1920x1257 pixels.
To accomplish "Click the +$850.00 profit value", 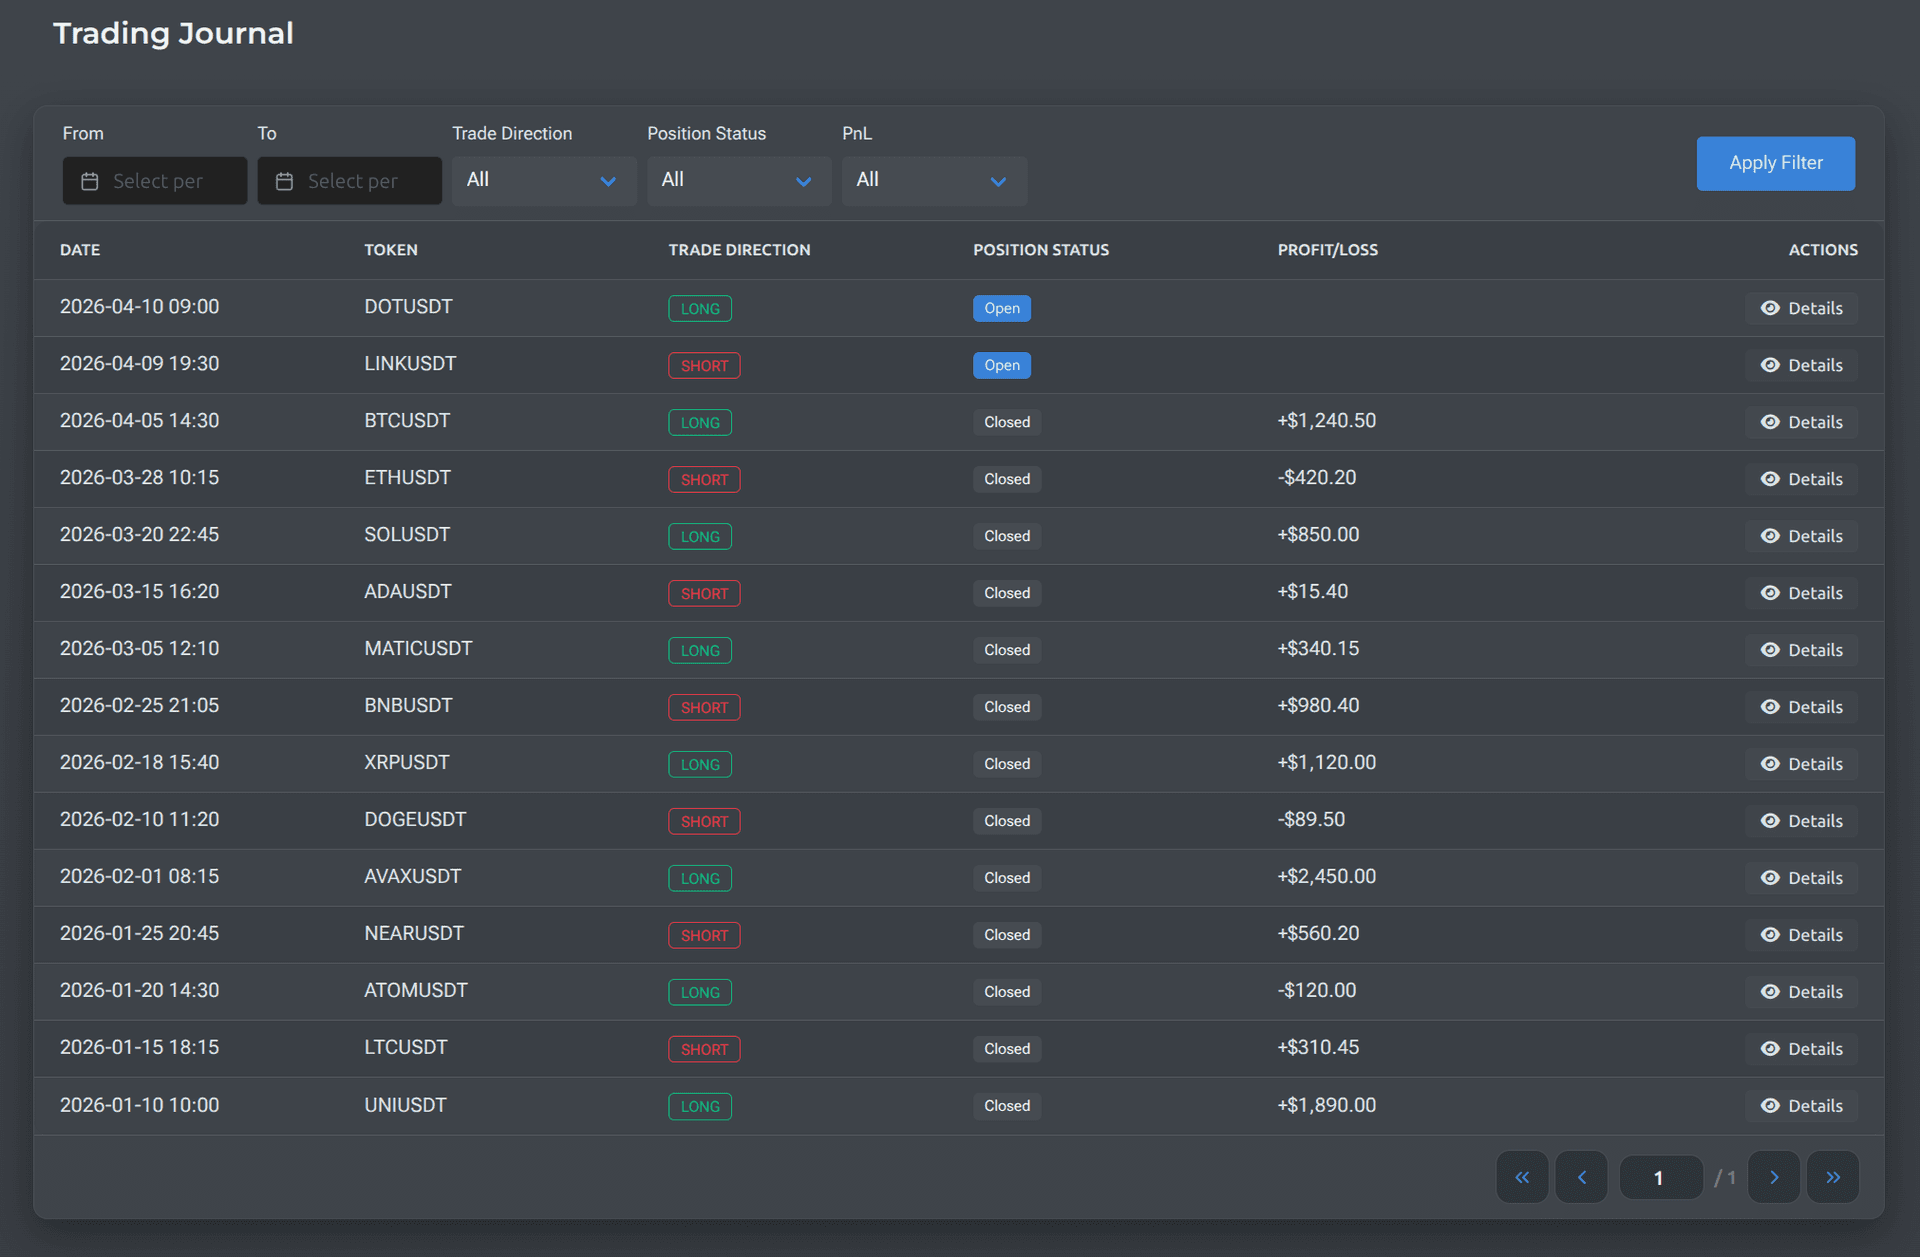I will click(x=1319, y=535).
